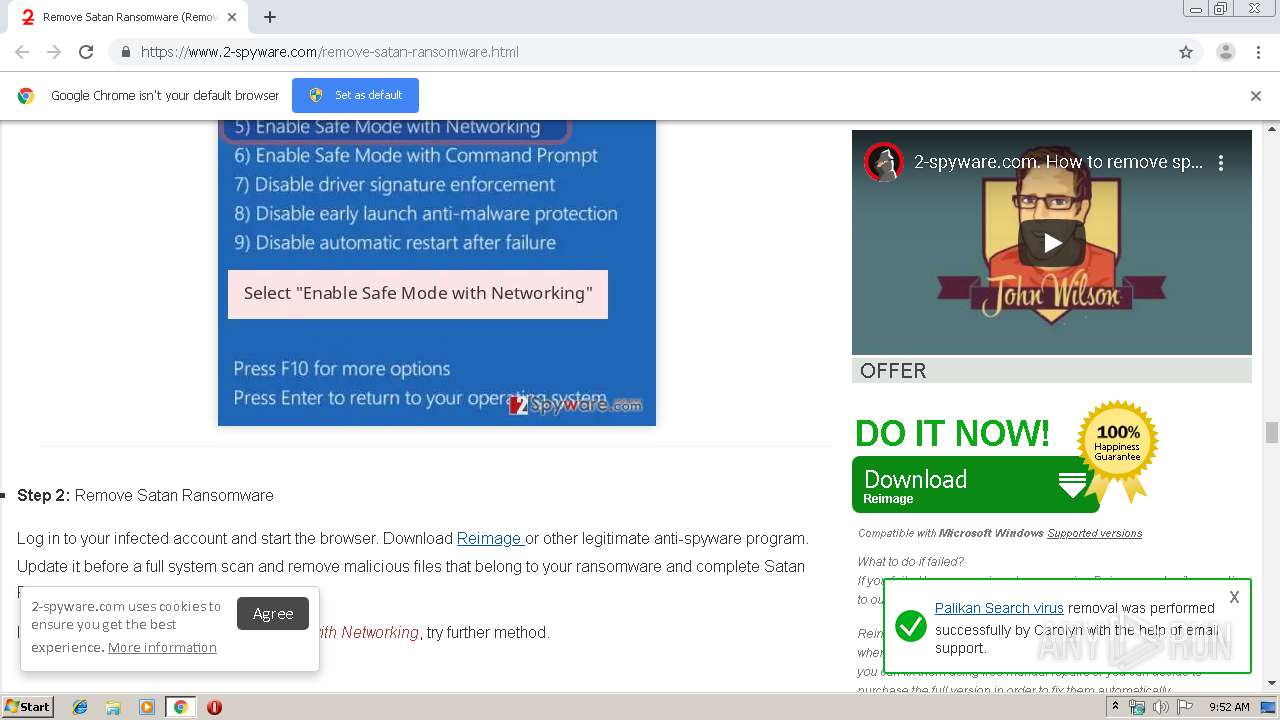The image size is (1280, 720).
Task: Click the address bar URL
Action: tap(330, 52)
